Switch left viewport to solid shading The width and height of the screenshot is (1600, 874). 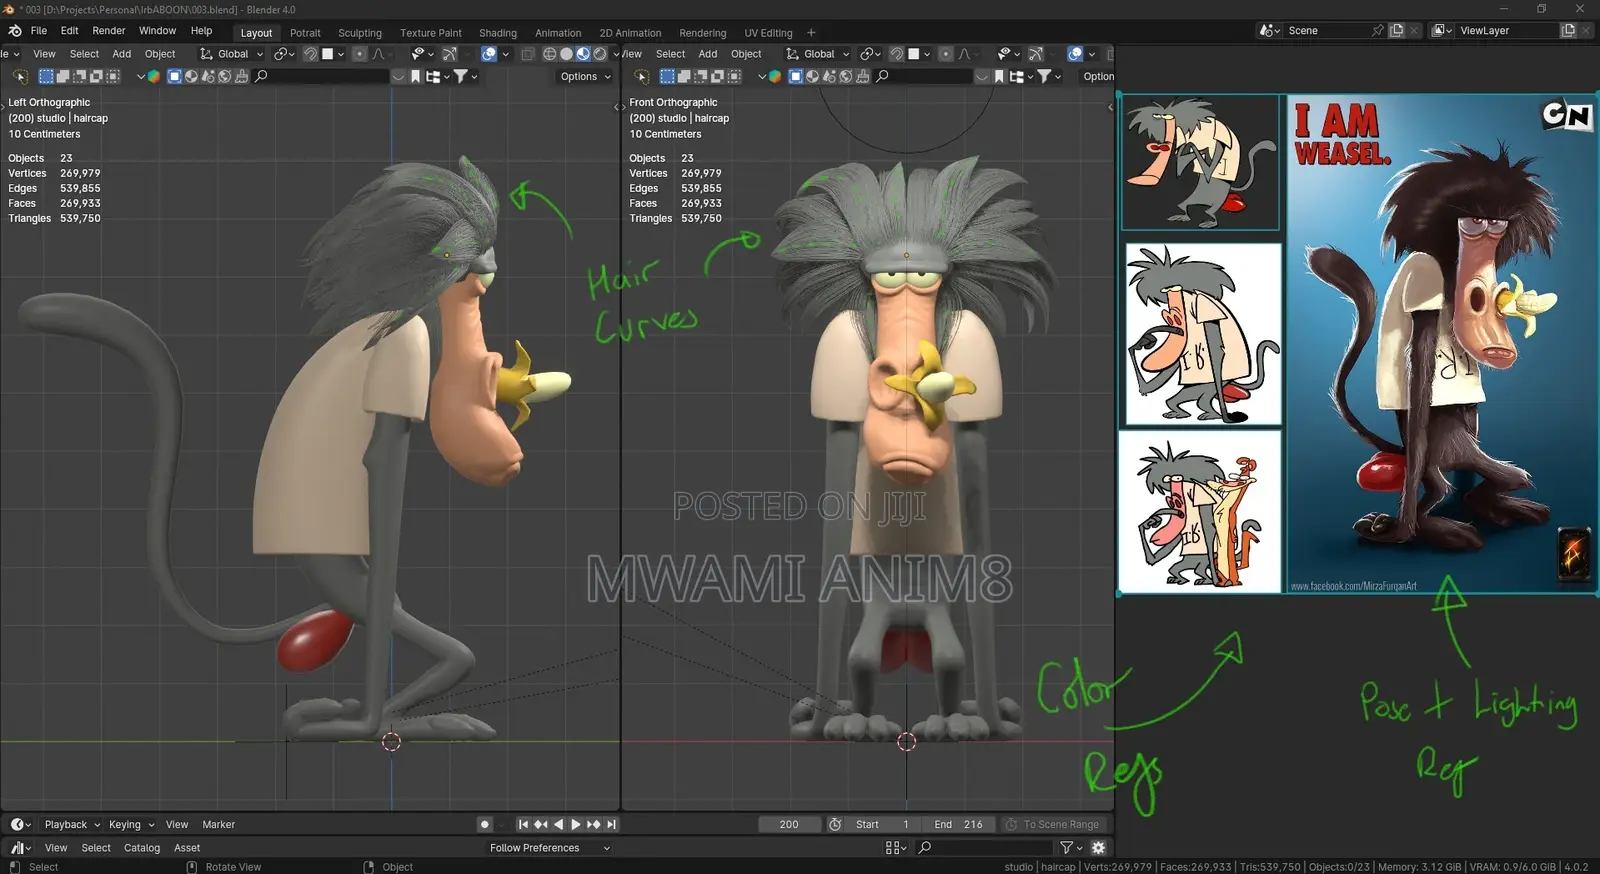pos(566,54)
